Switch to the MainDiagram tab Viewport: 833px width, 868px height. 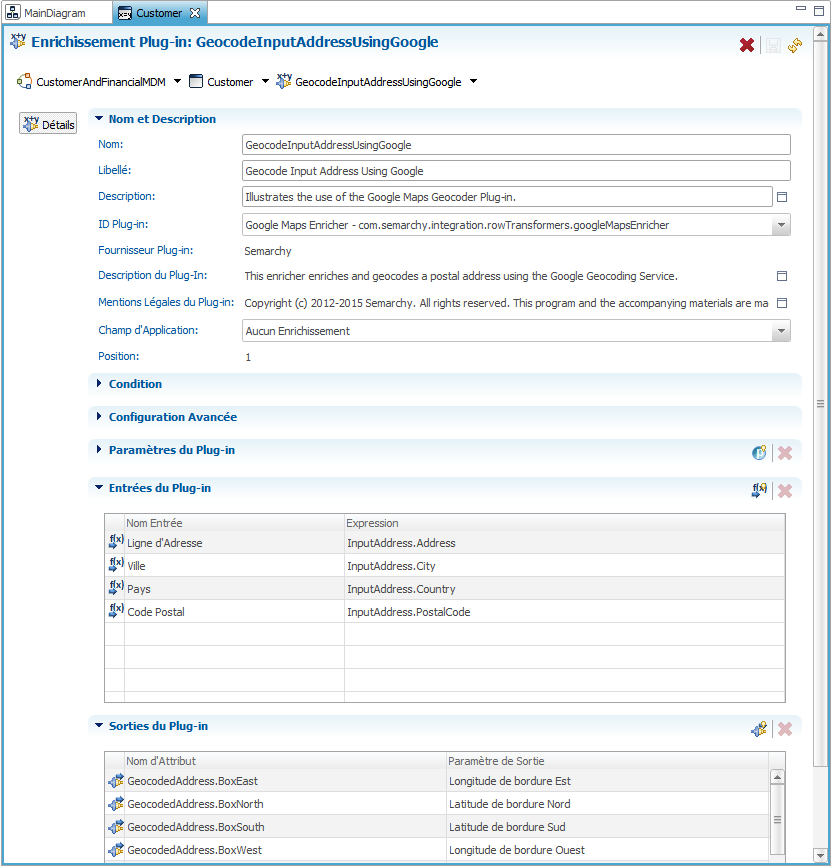tap(55, 13)
